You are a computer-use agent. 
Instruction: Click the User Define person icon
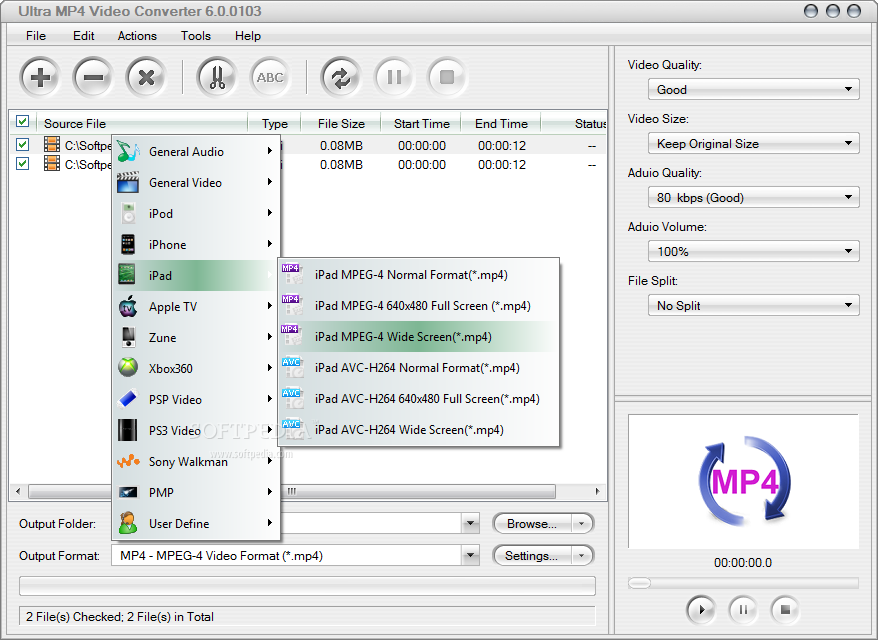tap(128, 523)
